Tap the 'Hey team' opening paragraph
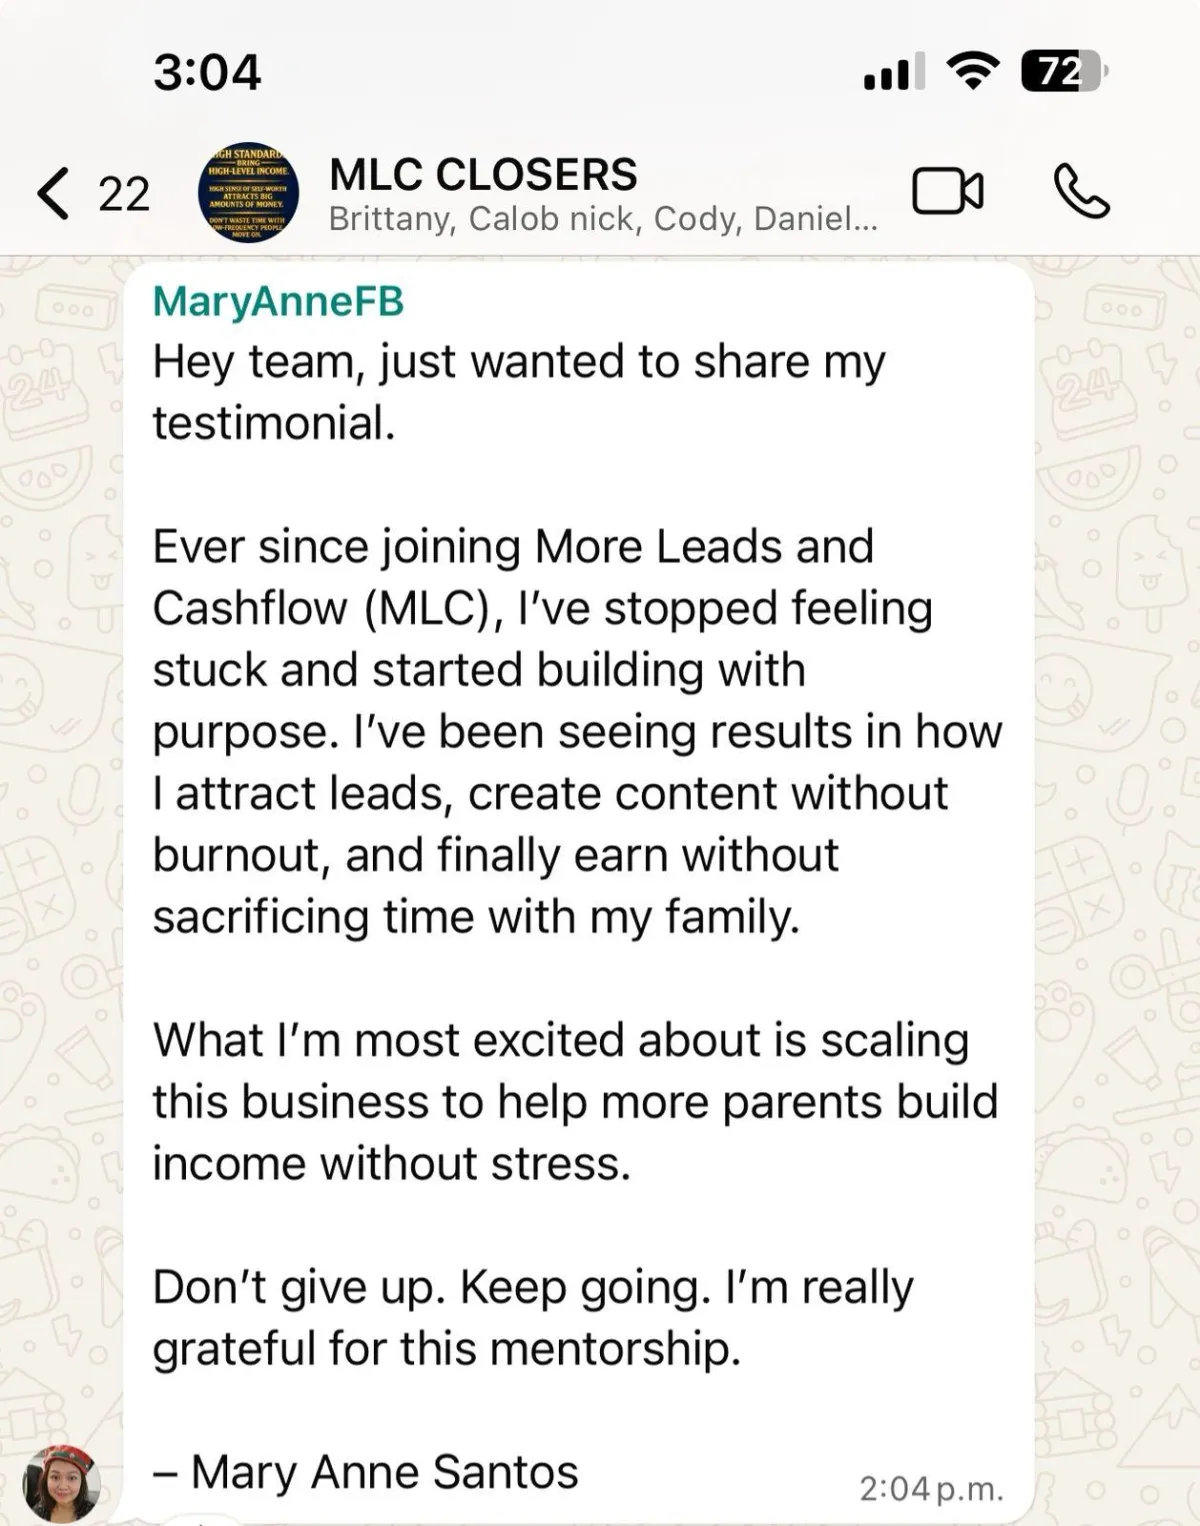Image resolution: width=1200 pixels, height=1526 pixels. [518, 392]
